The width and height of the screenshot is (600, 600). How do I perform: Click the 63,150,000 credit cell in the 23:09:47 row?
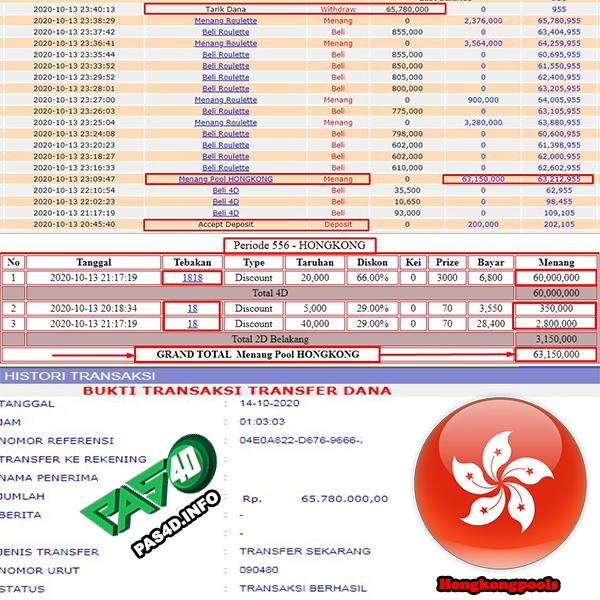[483, 179]
